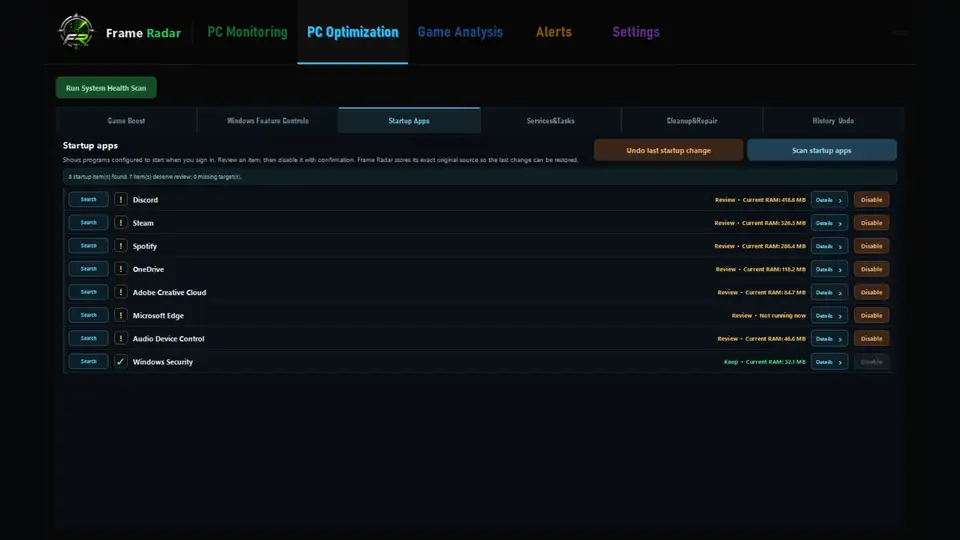Select the Startup Apps sub-tab
The image size is (960, 540).
(409, 121)
